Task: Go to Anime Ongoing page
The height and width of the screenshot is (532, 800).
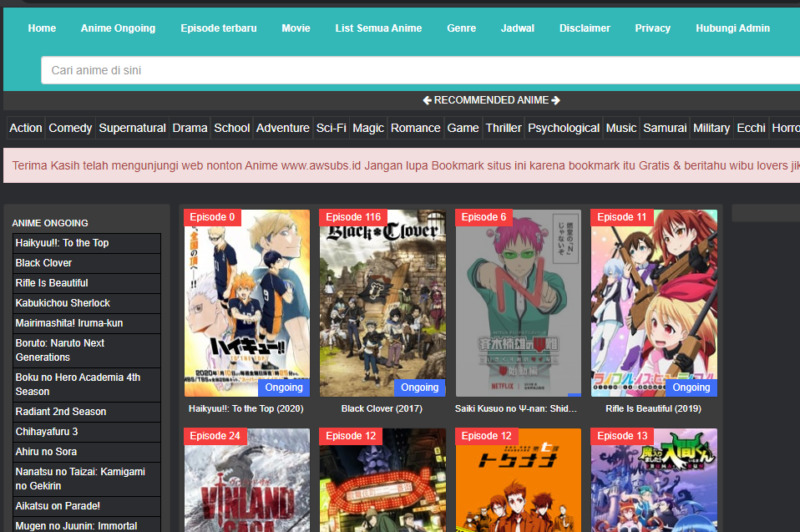Action: (x=118, y=29)
